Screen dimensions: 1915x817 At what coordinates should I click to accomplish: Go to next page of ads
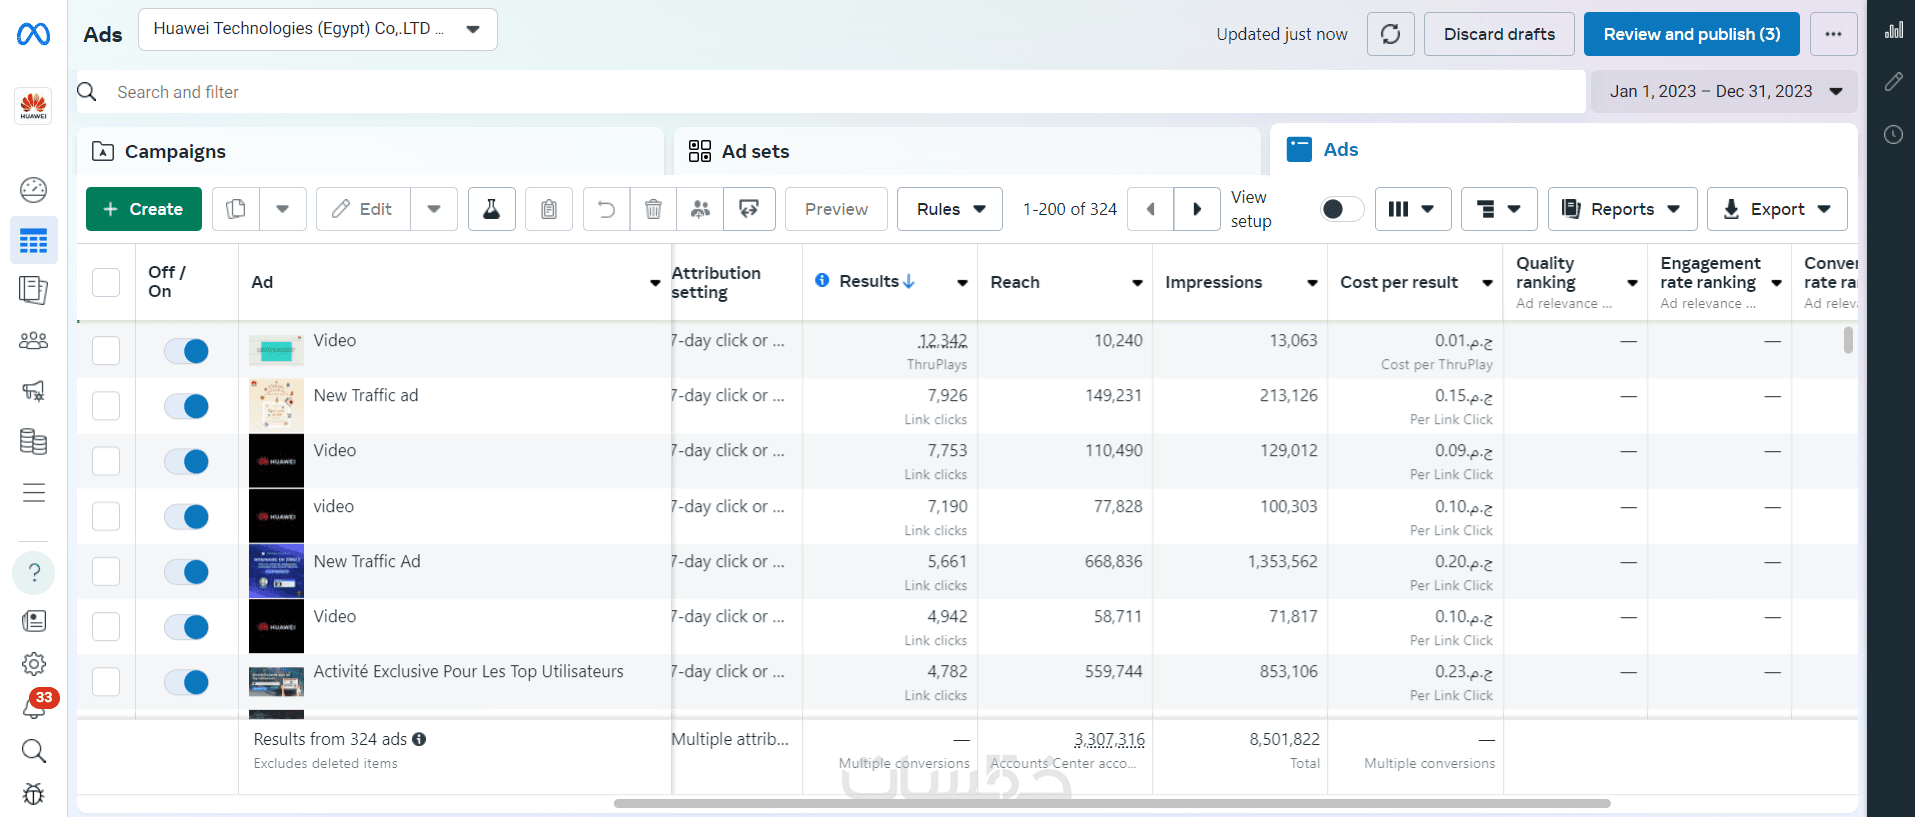click(1197, 209)
